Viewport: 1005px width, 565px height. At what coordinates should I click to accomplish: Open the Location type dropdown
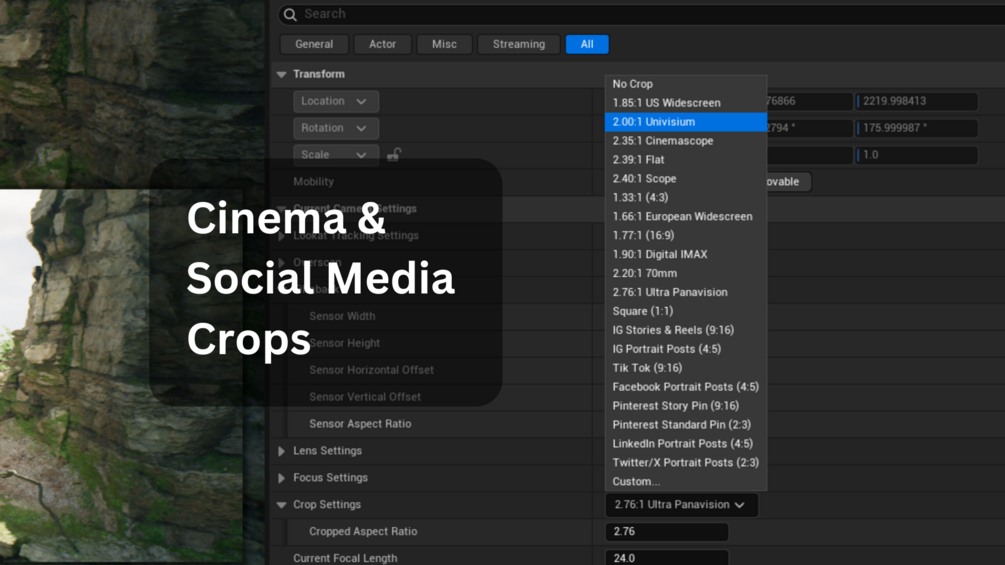coord(336,101)
